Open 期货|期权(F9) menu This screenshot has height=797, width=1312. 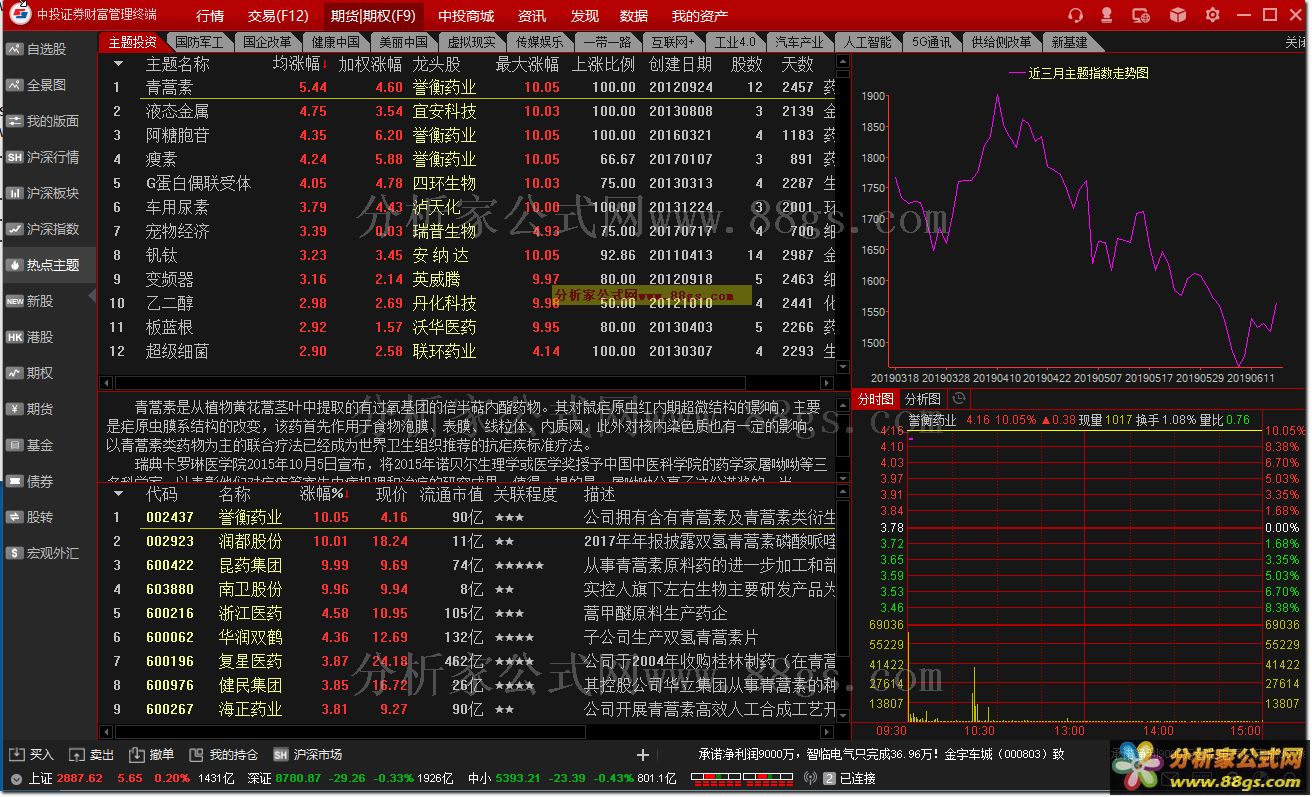(x=373, y=16)
